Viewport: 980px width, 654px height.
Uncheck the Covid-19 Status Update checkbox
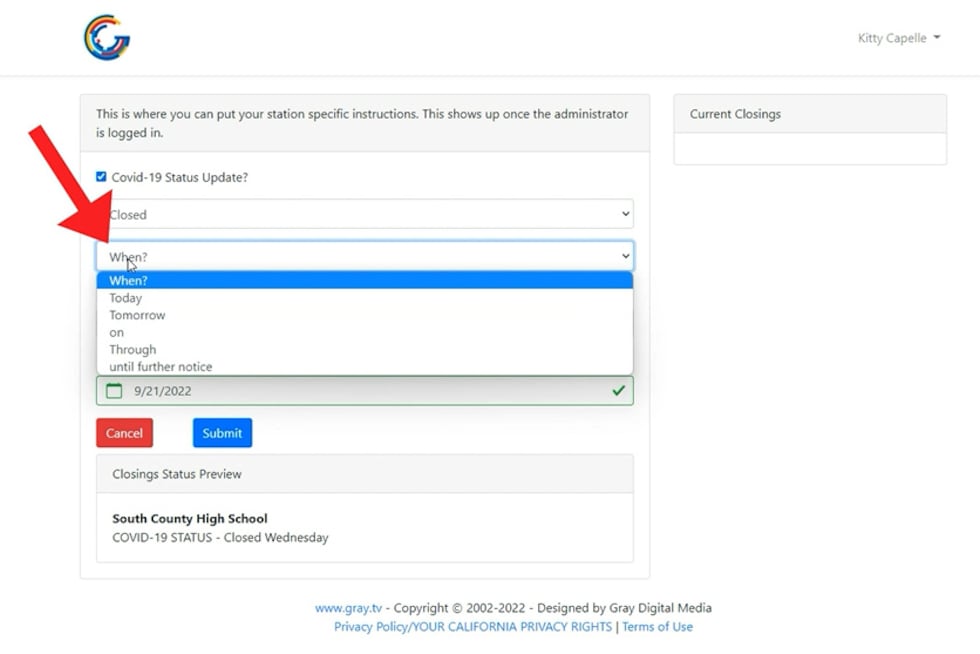point(101,177)
